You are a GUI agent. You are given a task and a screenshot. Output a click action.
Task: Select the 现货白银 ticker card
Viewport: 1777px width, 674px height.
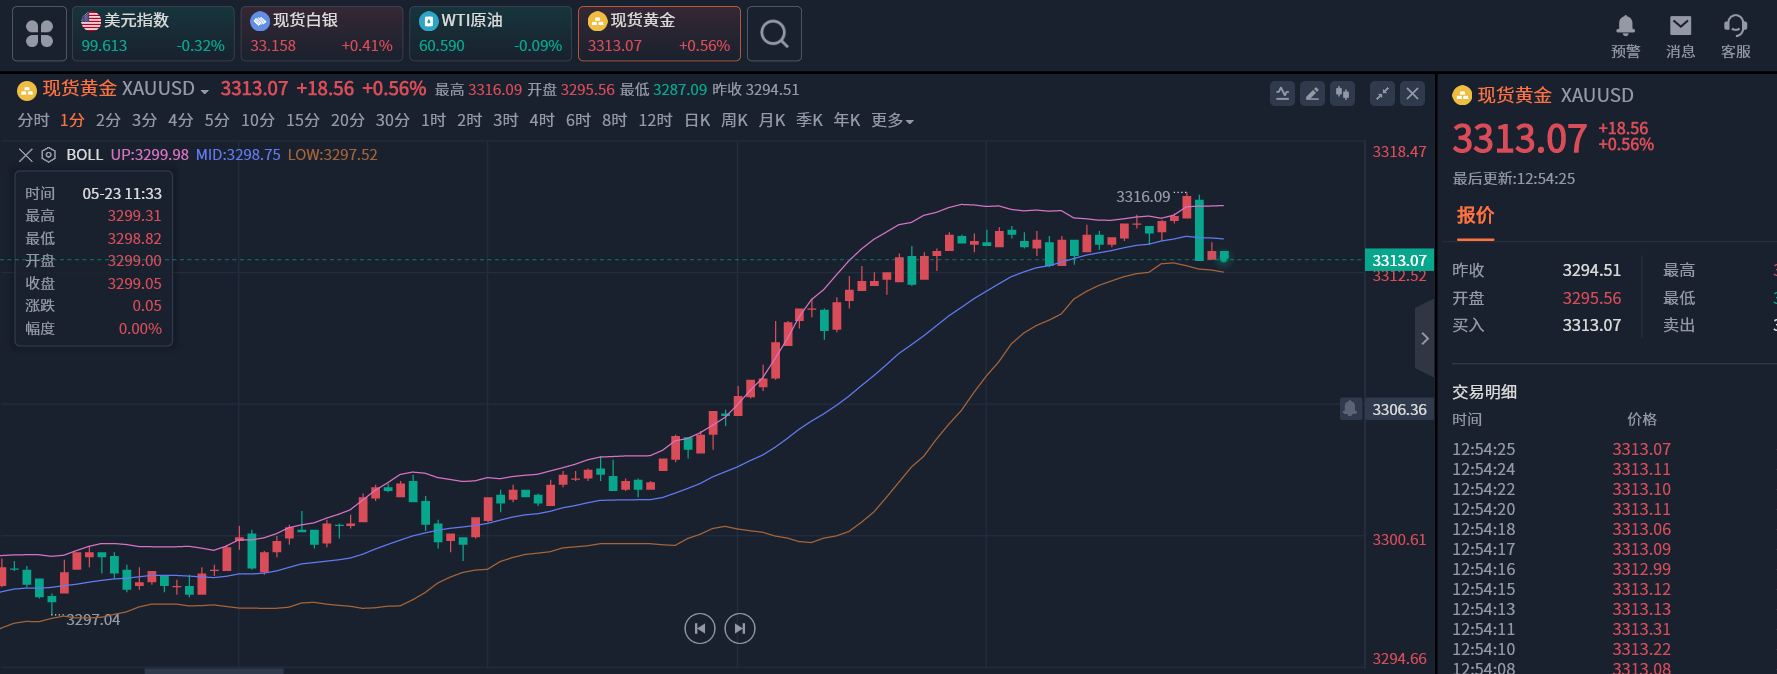click(x=322, y=34)
